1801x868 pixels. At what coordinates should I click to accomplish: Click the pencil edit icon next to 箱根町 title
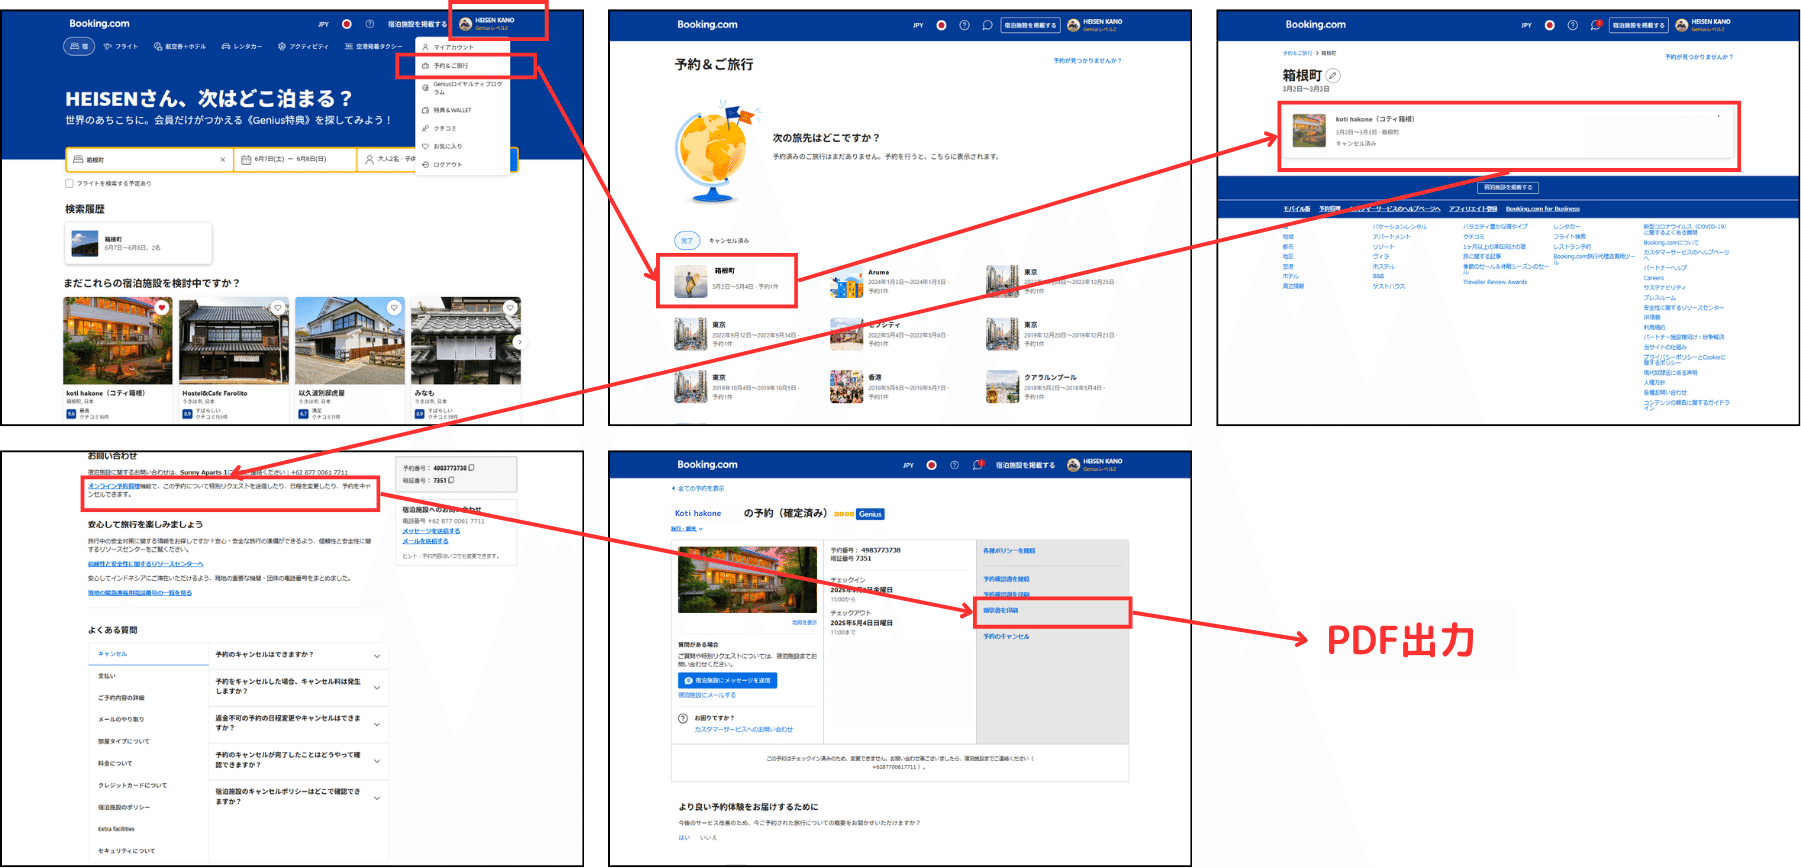click(1333, 76)
